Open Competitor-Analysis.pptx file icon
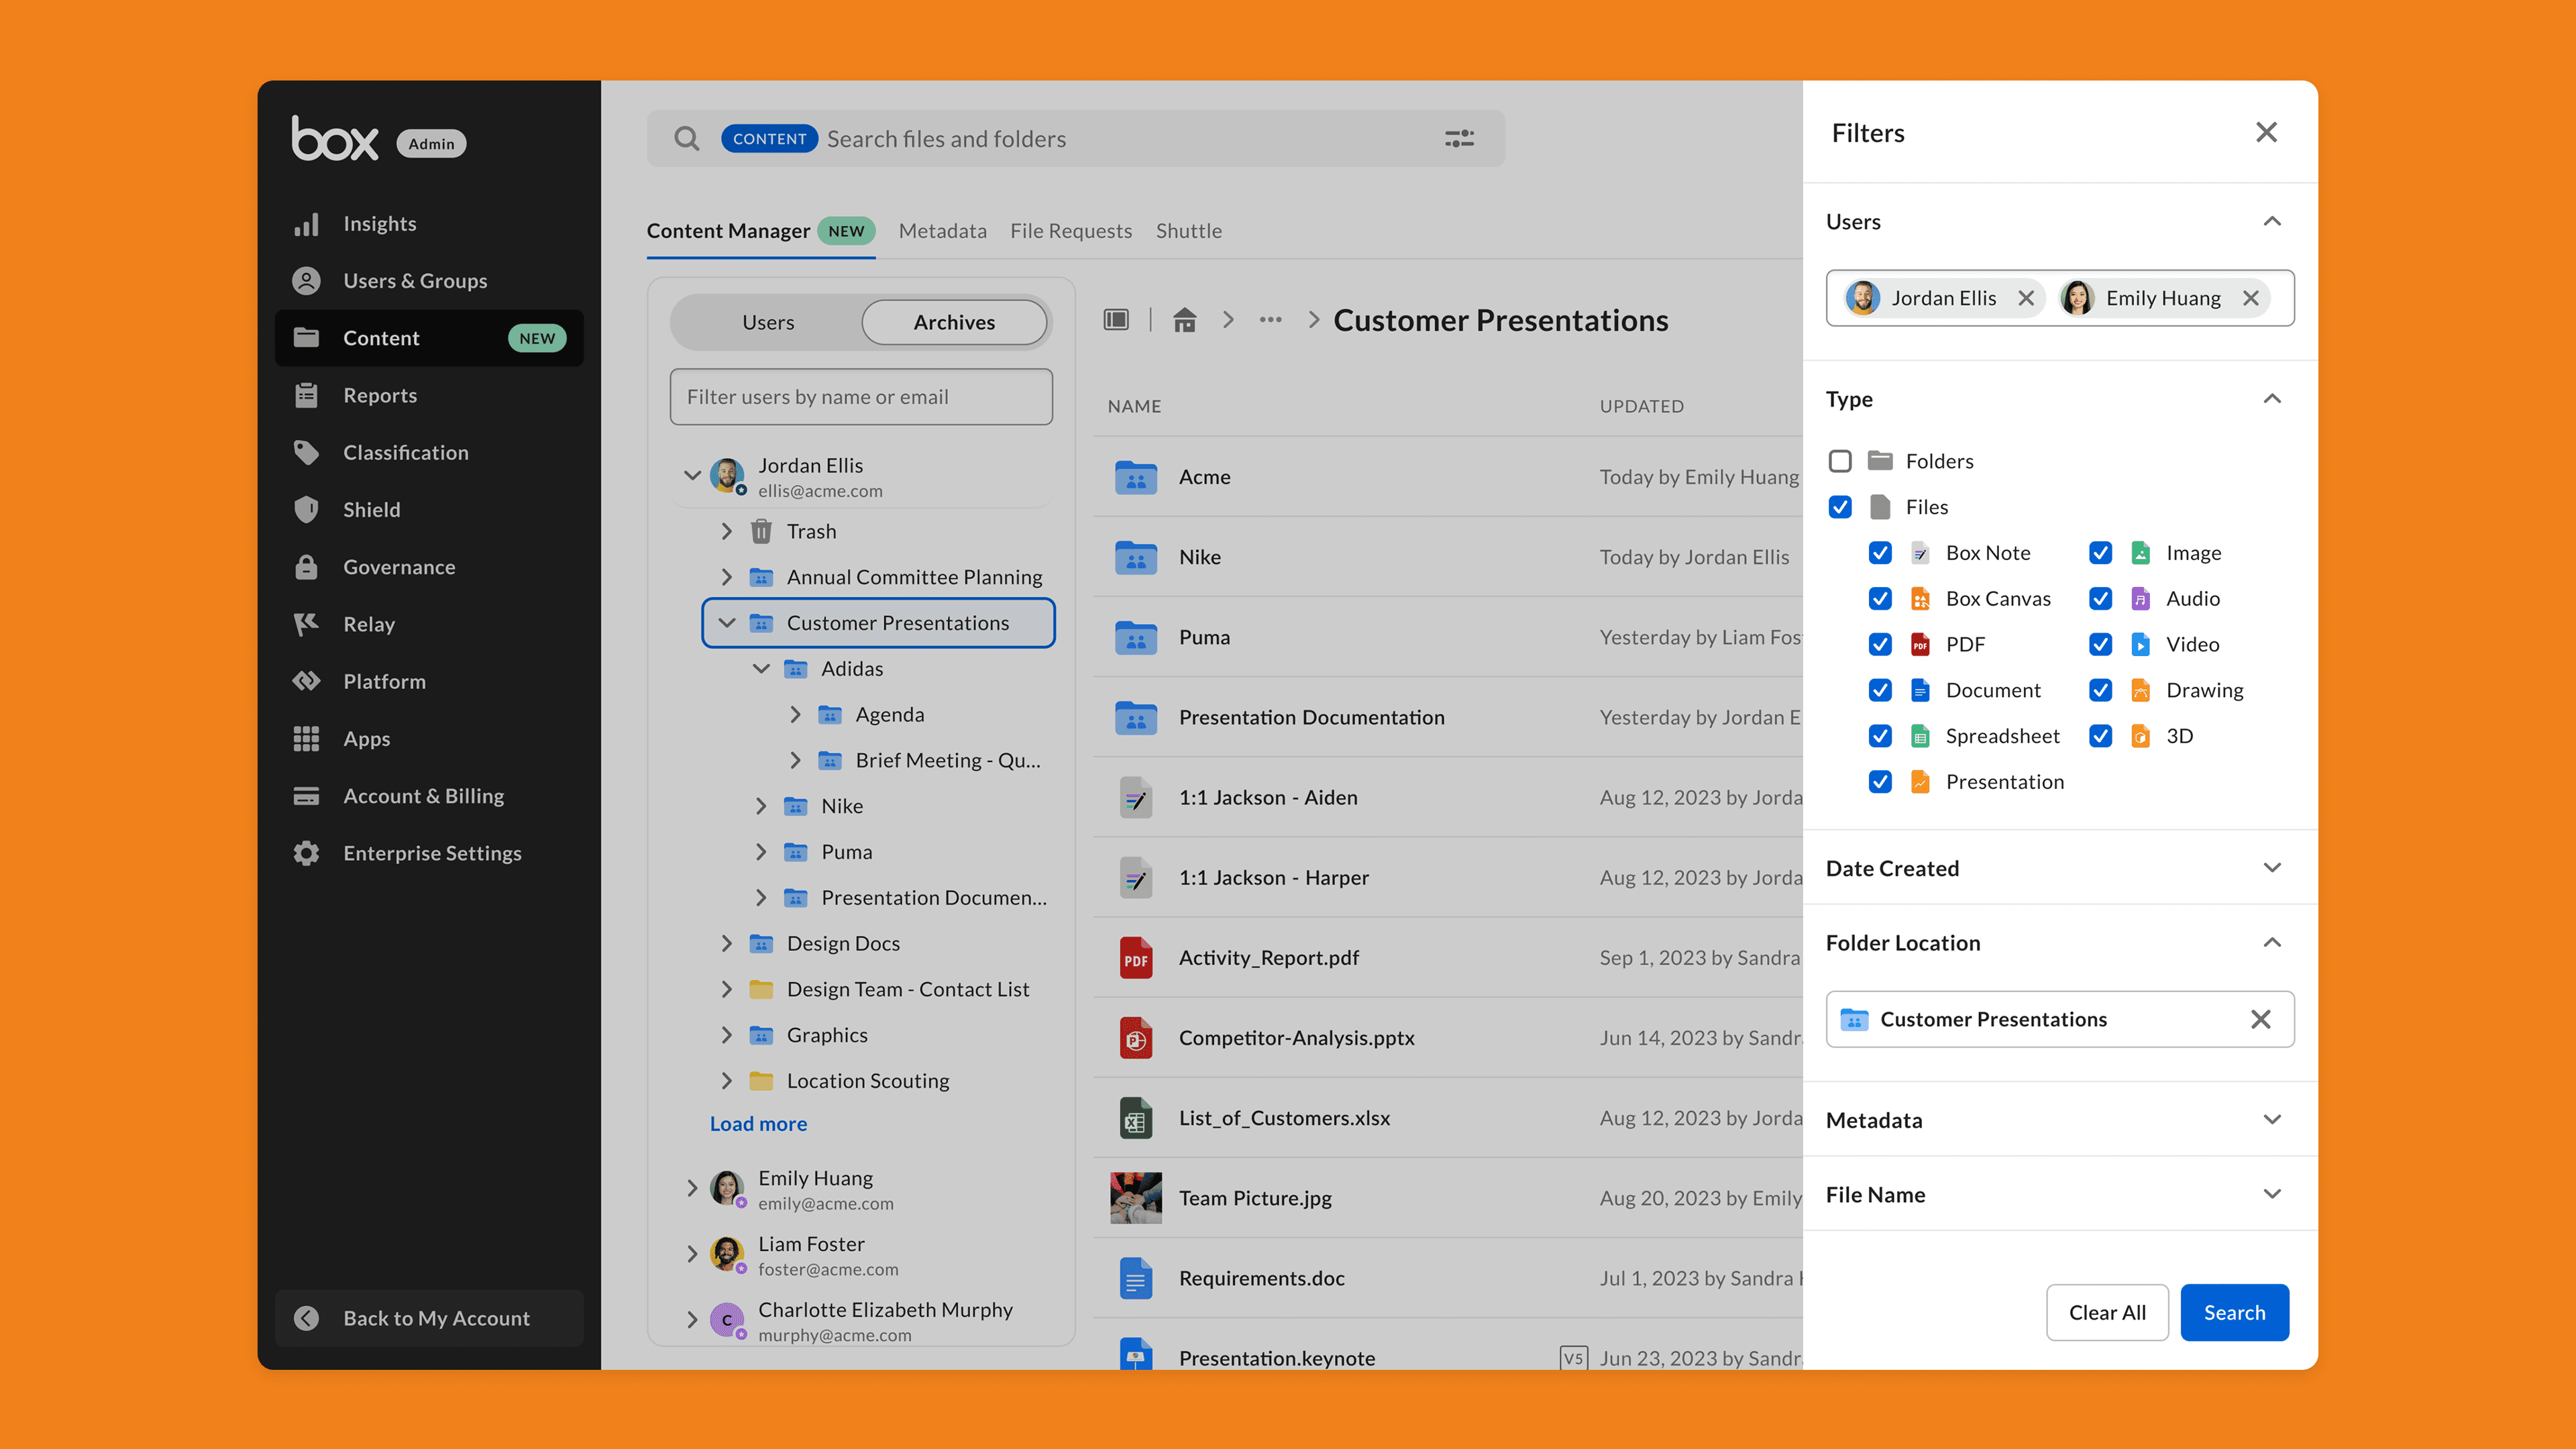This screenshot has height=1449, width=2576. point(1136,1038)
